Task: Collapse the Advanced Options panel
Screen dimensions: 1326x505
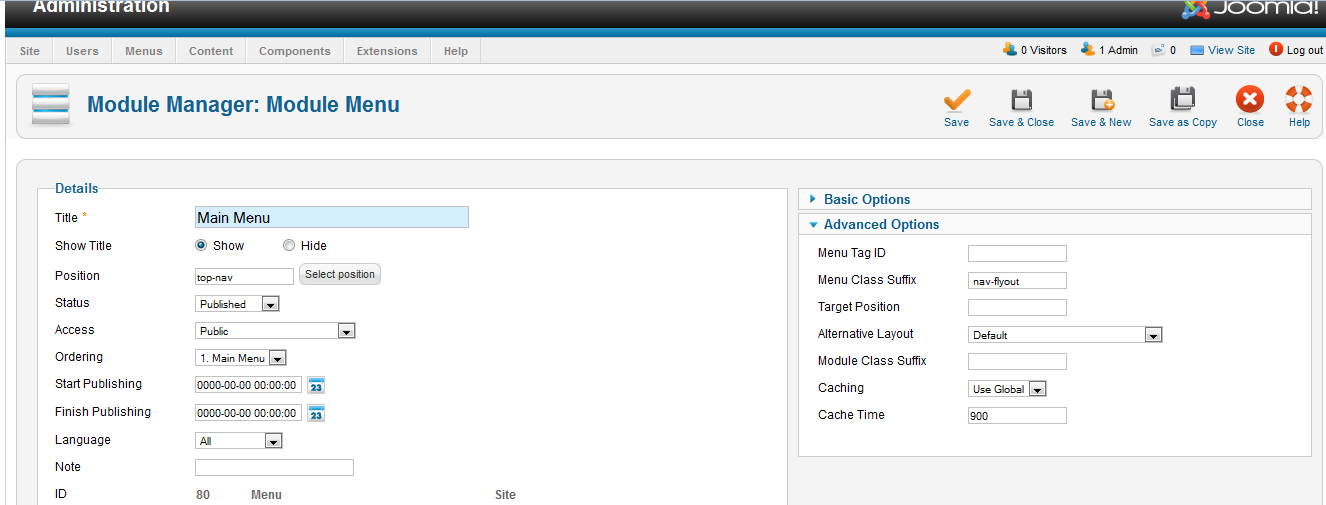Action: click(x=880, y=224)
